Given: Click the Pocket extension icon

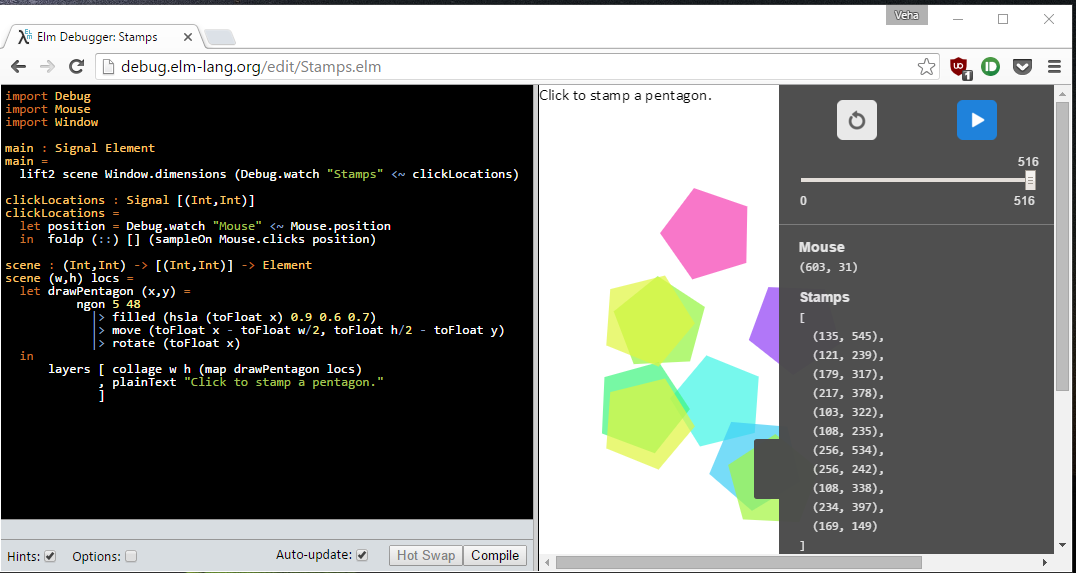Looking at the screenshot, I should [1022, 67].
